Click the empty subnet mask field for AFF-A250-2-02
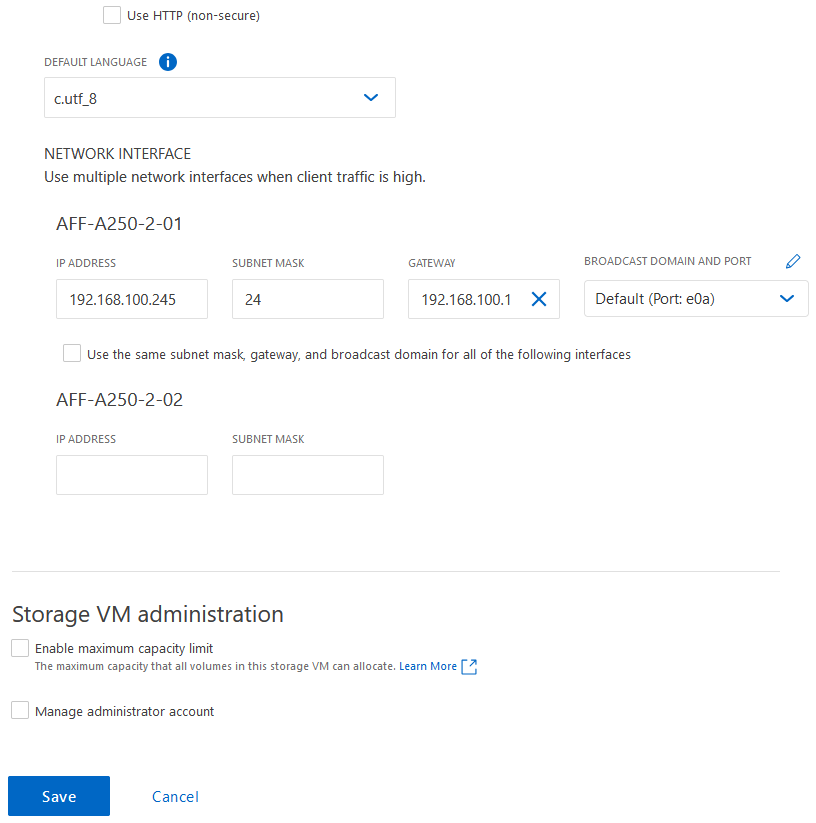The width and height of the screenshot is (816, 823). coord(307,474)
